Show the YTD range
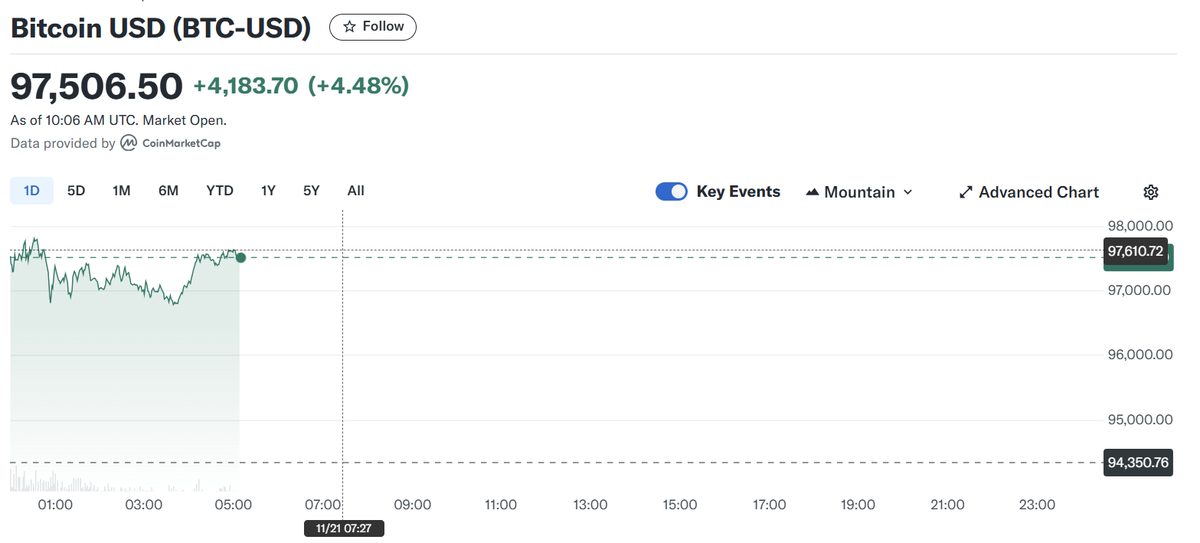Viewport: 1200px width, 543px height. tap(220, 190)
